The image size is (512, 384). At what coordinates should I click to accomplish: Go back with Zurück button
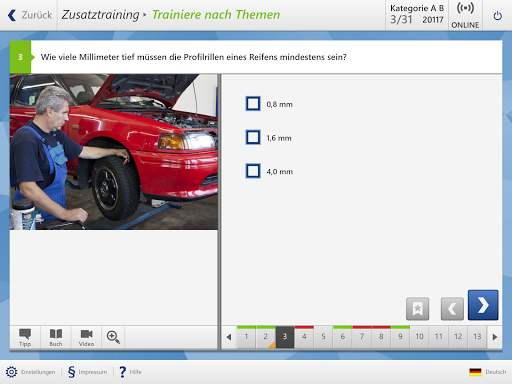[29, 15]
